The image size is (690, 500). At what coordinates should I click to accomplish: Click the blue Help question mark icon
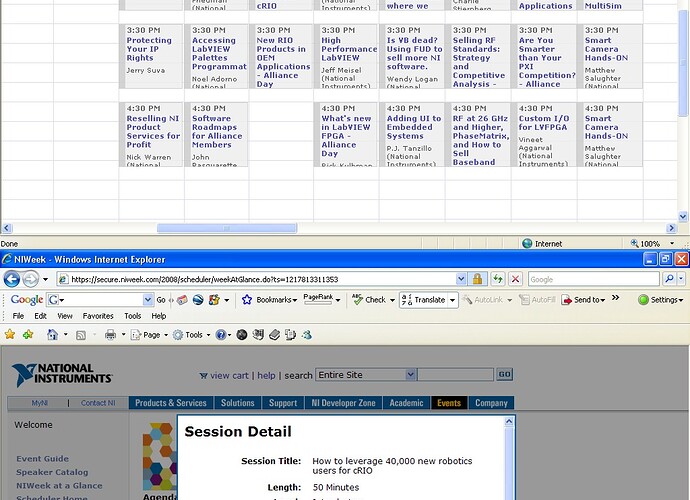[x=220, y=335]
